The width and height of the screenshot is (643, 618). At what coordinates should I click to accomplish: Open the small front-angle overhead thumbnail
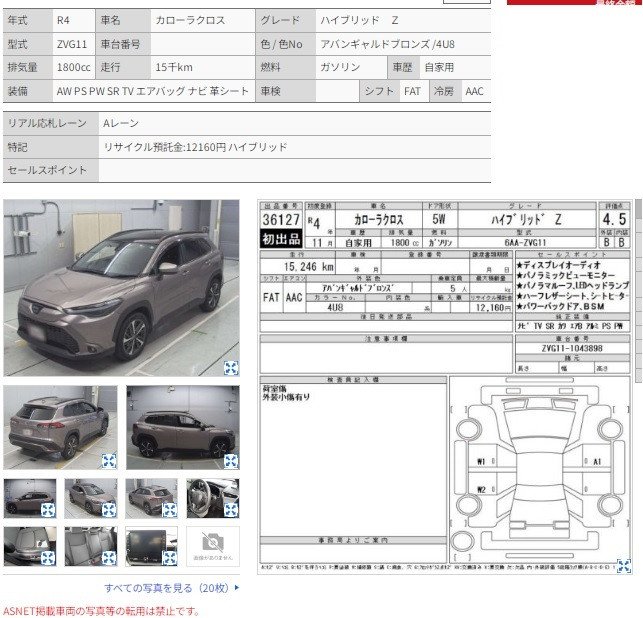[91, 498]
